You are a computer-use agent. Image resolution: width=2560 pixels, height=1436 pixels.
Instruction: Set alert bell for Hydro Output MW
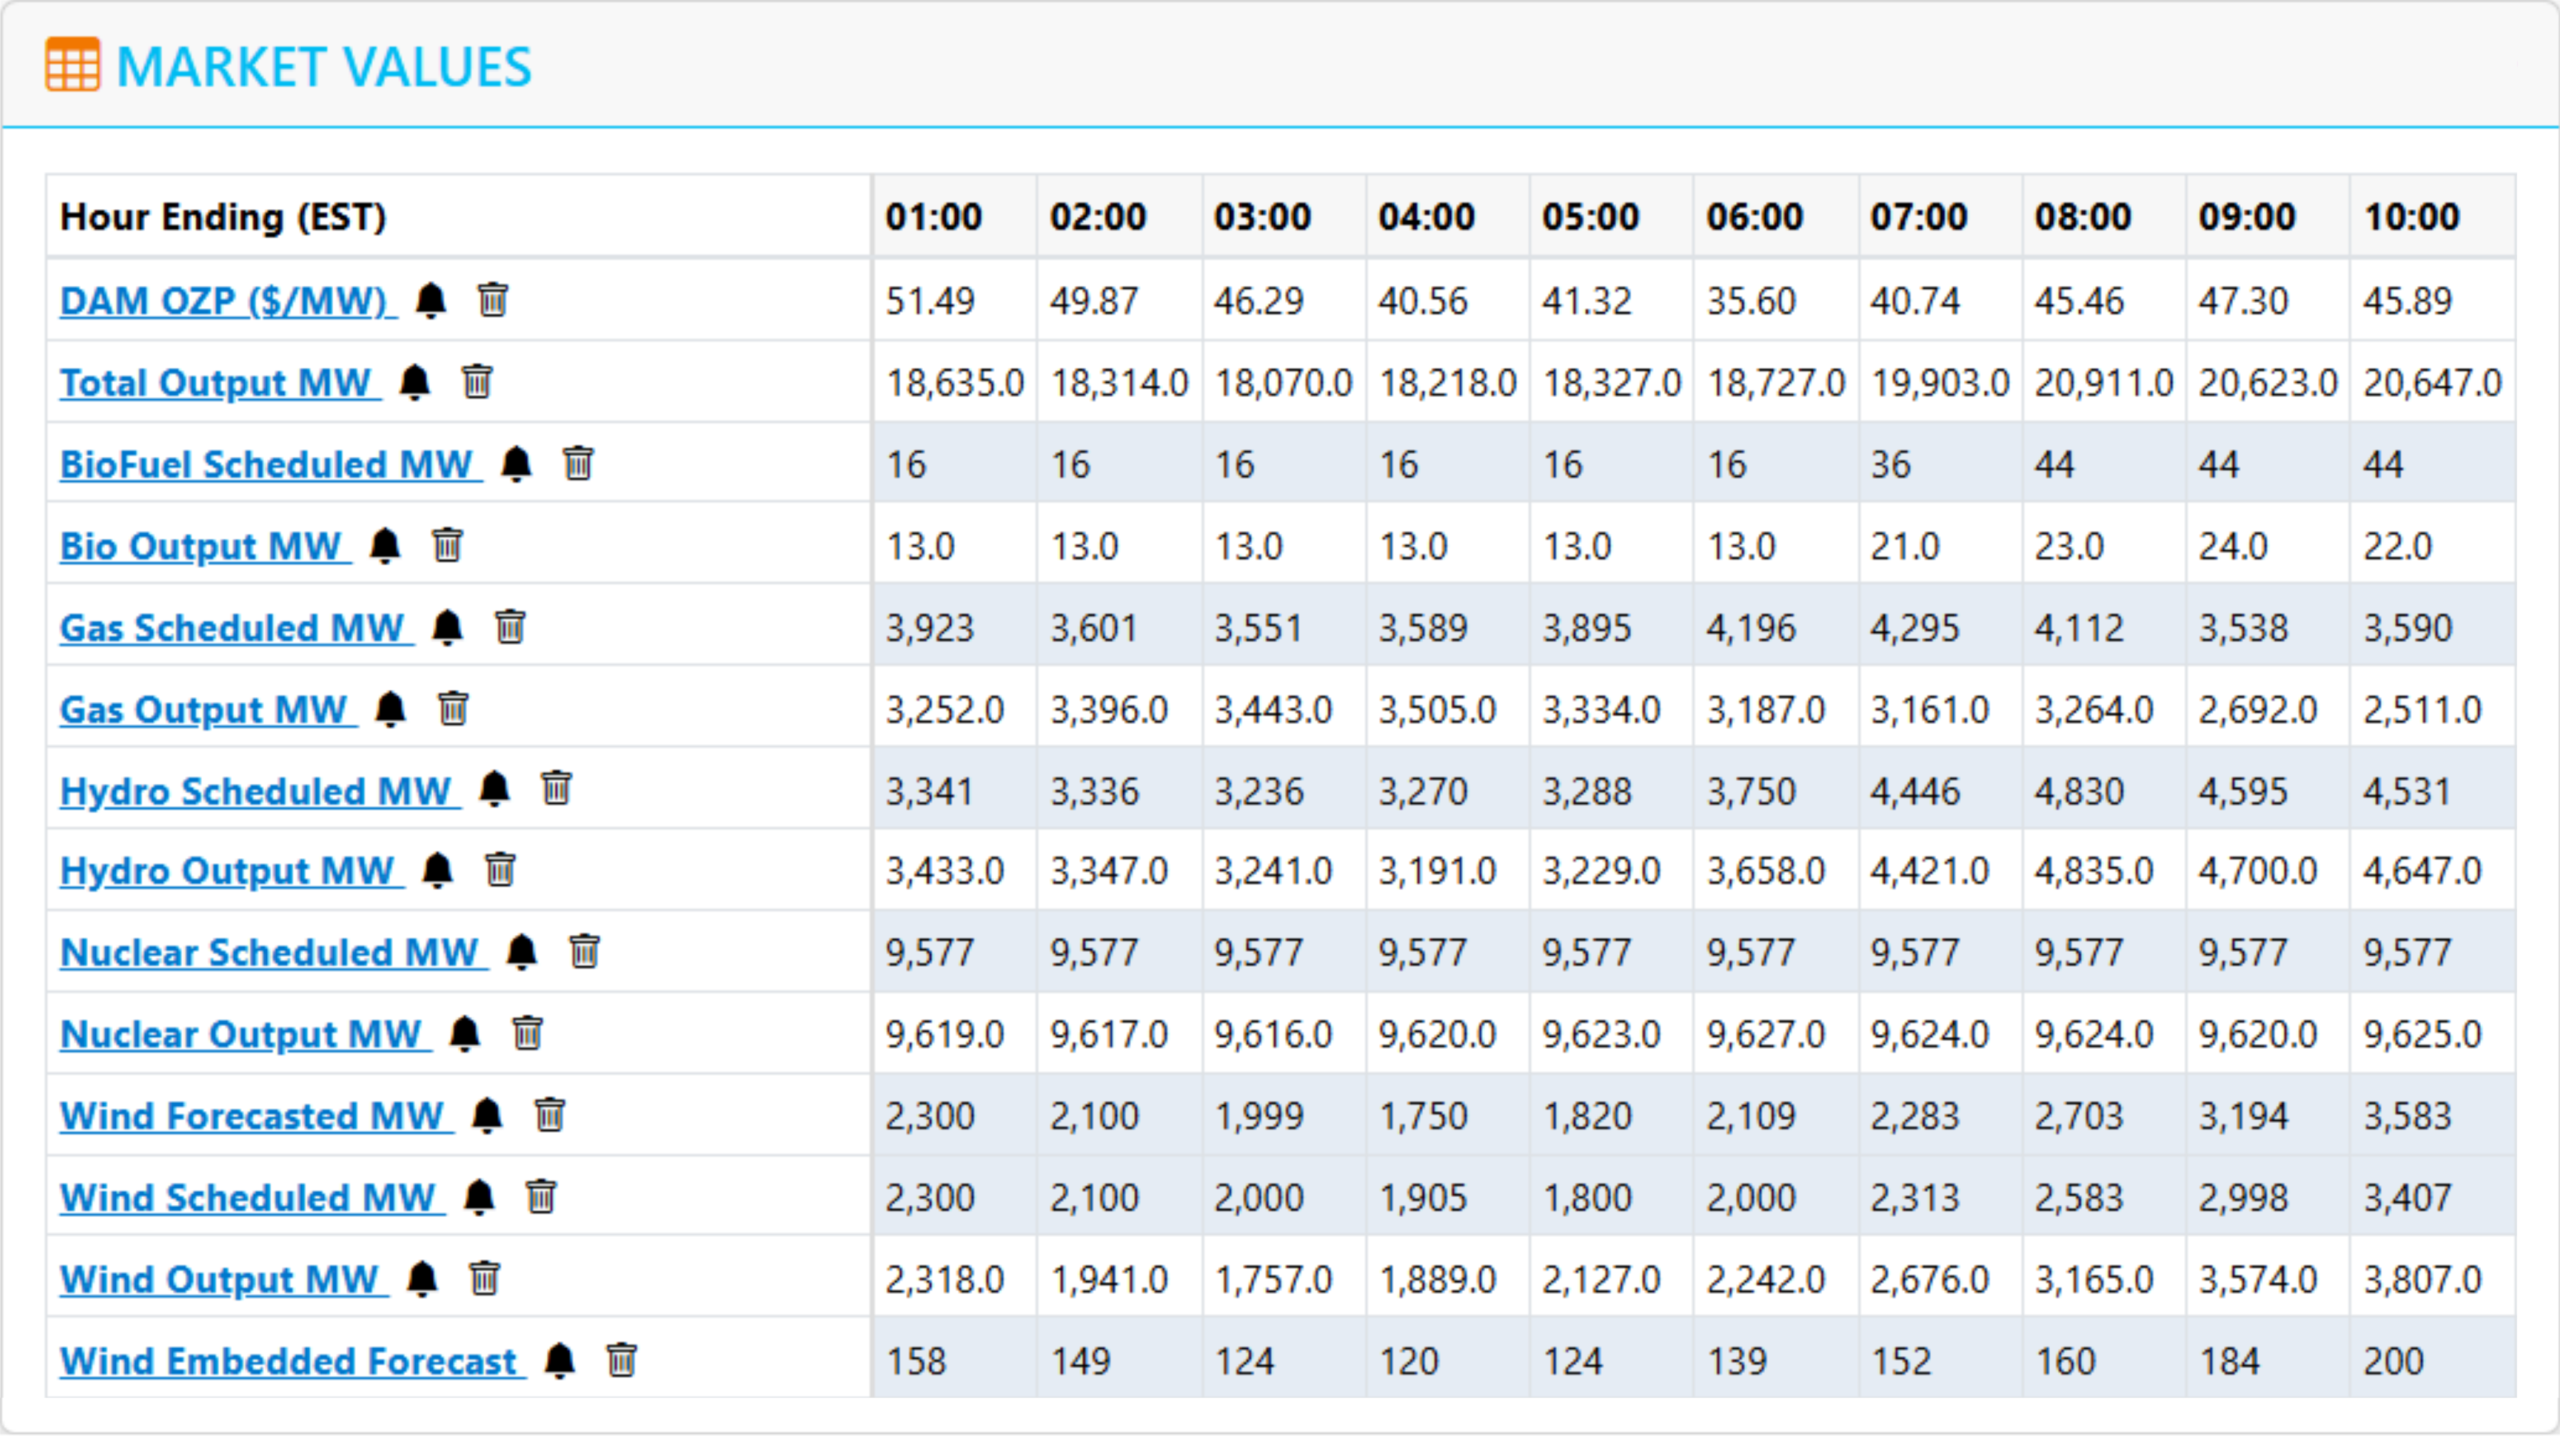tap(438, 871)
